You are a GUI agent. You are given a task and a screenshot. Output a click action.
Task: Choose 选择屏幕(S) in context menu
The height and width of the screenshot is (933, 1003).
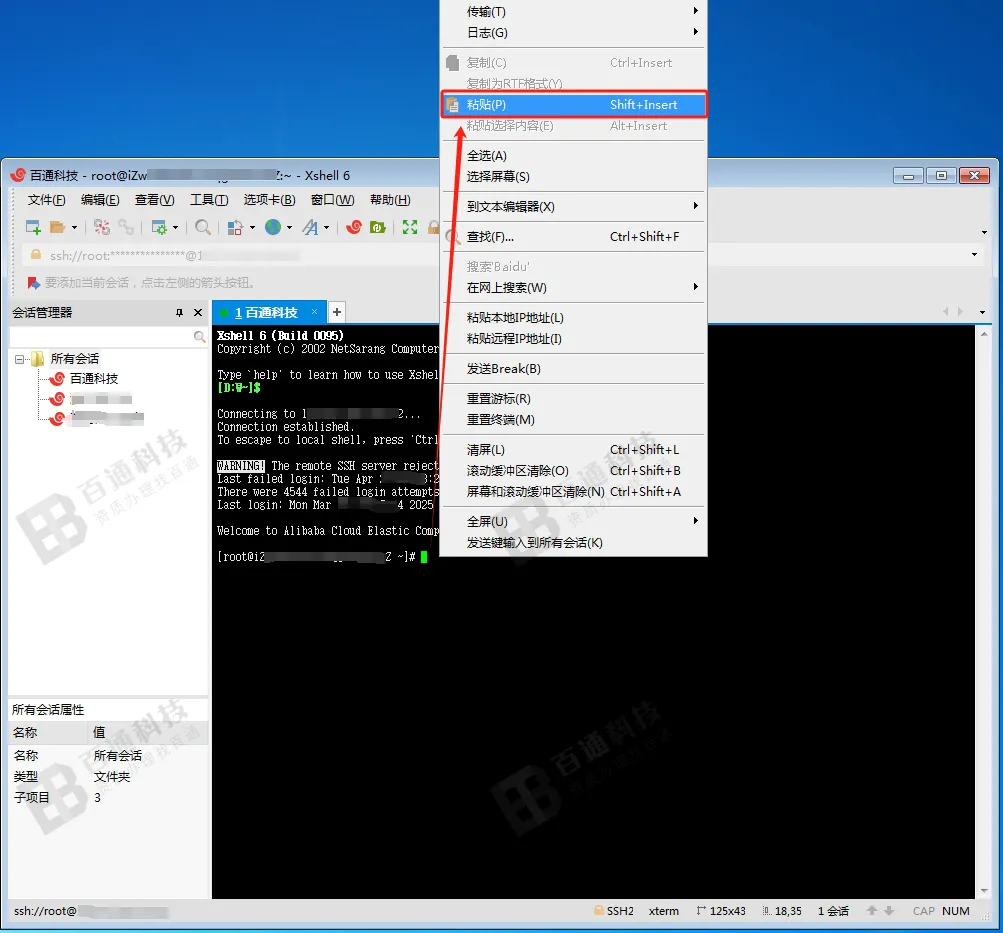(x=574, y=176)
